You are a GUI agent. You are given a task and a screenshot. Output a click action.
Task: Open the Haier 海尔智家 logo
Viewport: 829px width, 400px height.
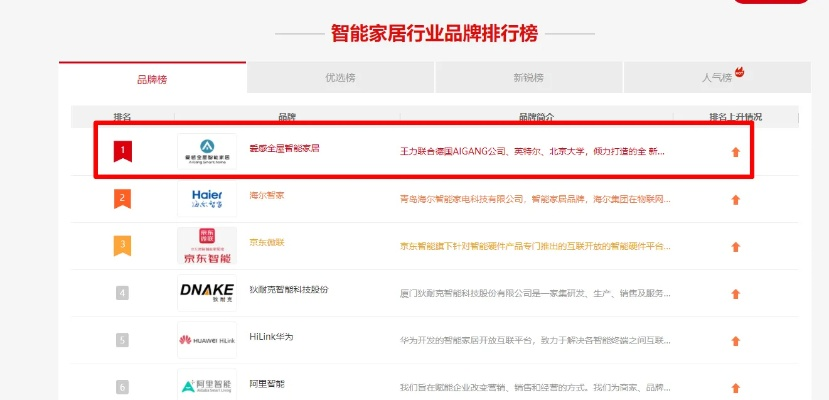207,199
